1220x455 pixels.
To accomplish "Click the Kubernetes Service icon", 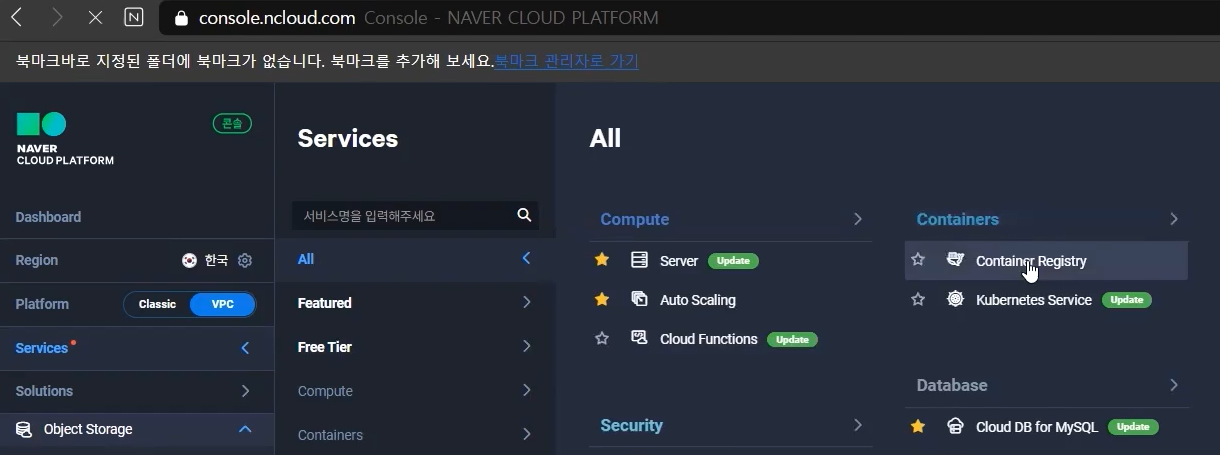I will click(x=955, y=299).
